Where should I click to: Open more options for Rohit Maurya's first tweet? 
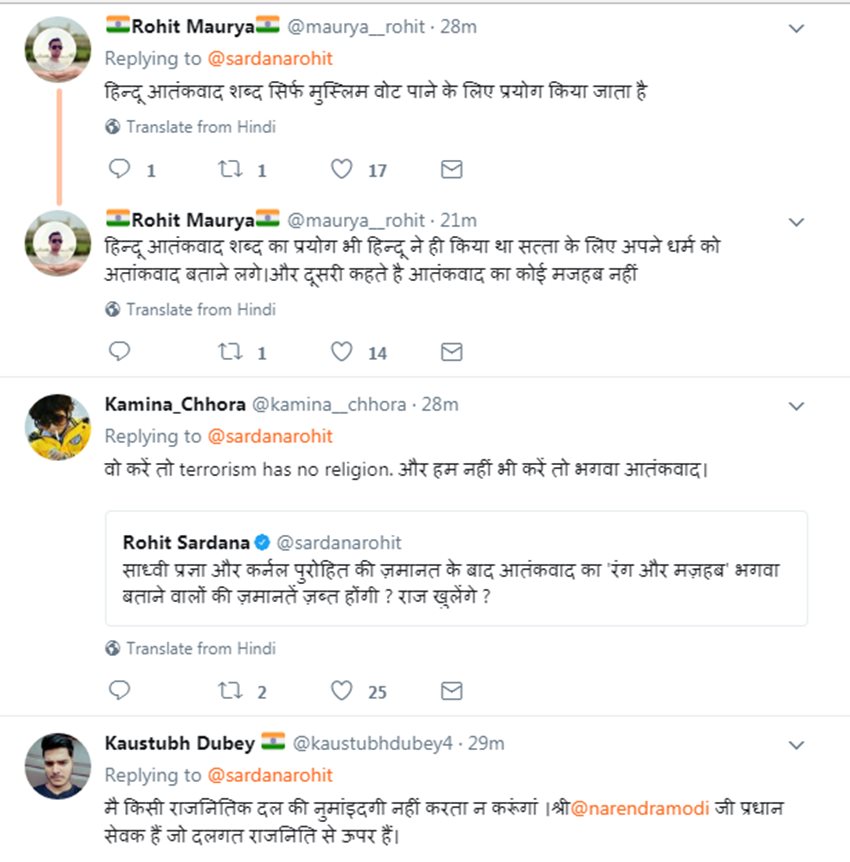796,29
